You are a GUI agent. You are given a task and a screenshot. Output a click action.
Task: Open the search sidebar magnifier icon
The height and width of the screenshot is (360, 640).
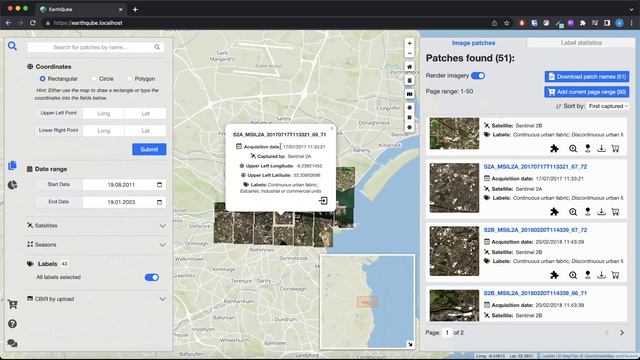pyautogui.click(x=12, y=46)
